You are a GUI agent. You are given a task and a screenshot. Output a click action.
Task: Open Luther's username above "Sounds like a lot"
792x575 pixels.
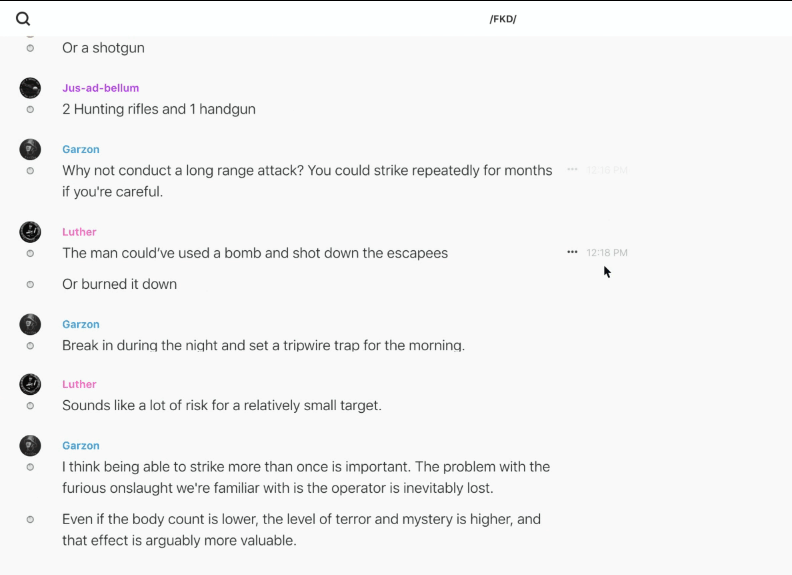point(79,384)
